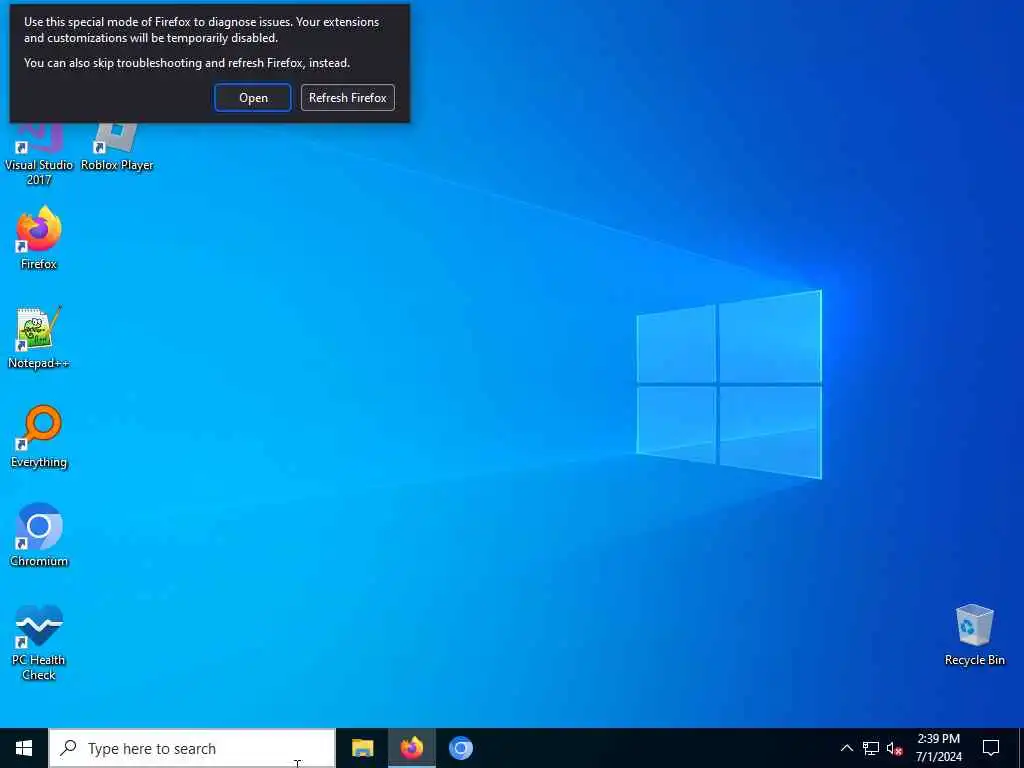Launch Chromium from the taskbar

tap(460, 748)
